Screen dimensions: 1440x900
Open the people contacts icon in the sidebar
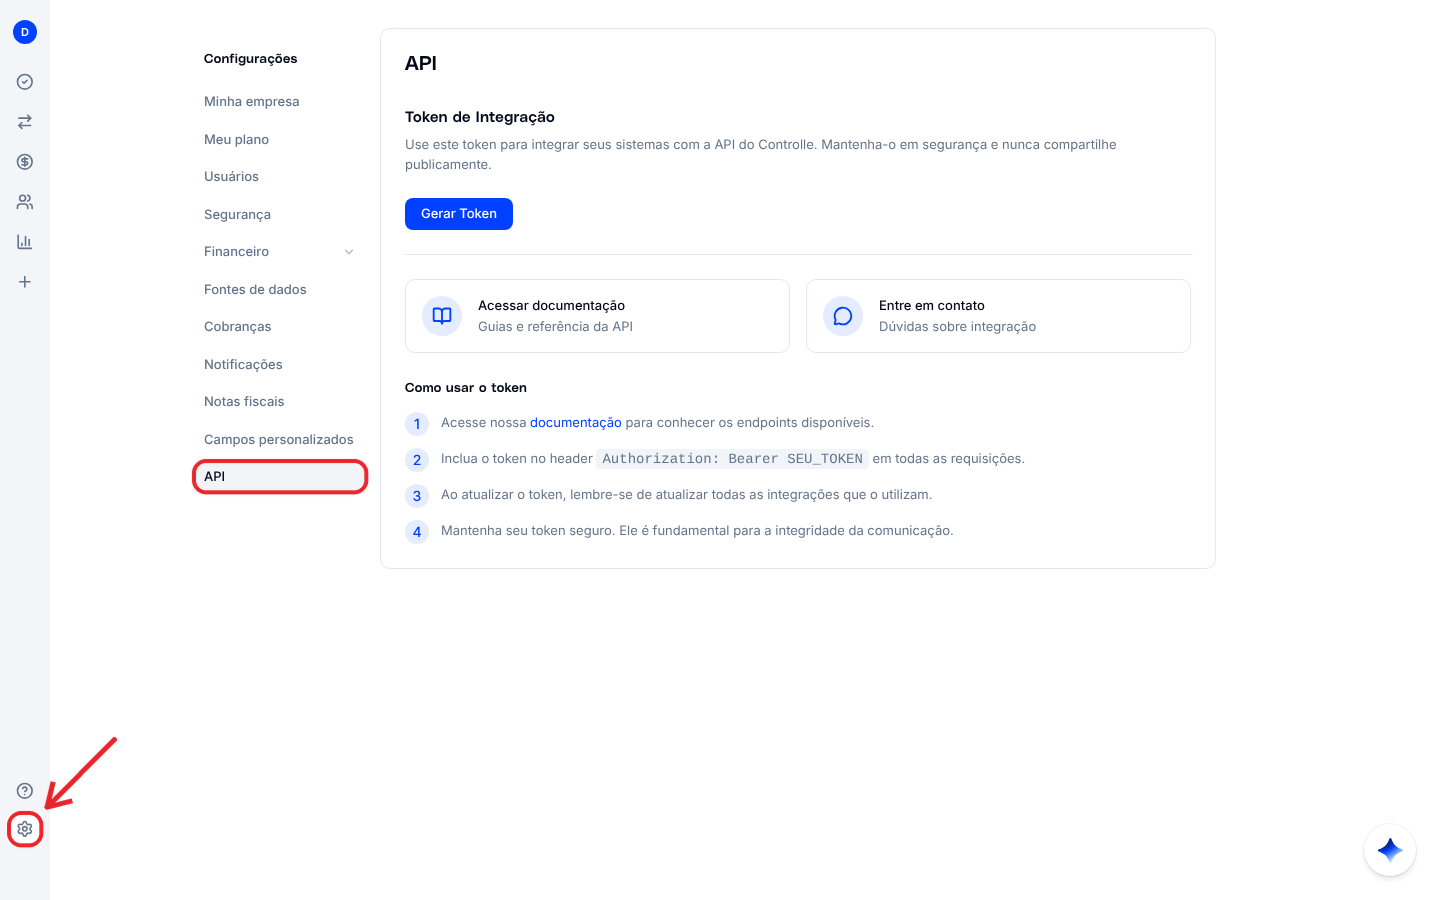pos(25,202)
